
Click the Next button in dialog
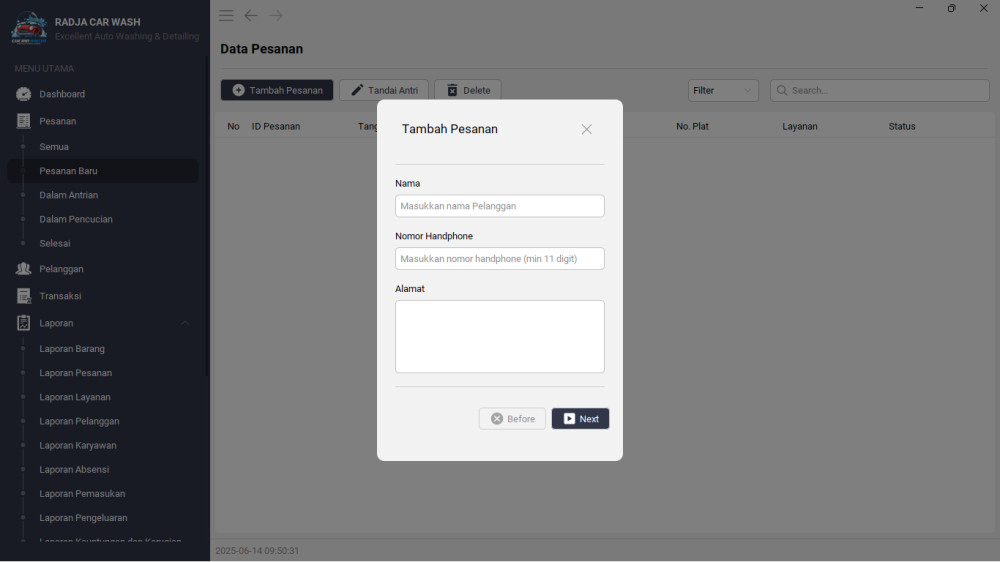(x=580, y=418)
